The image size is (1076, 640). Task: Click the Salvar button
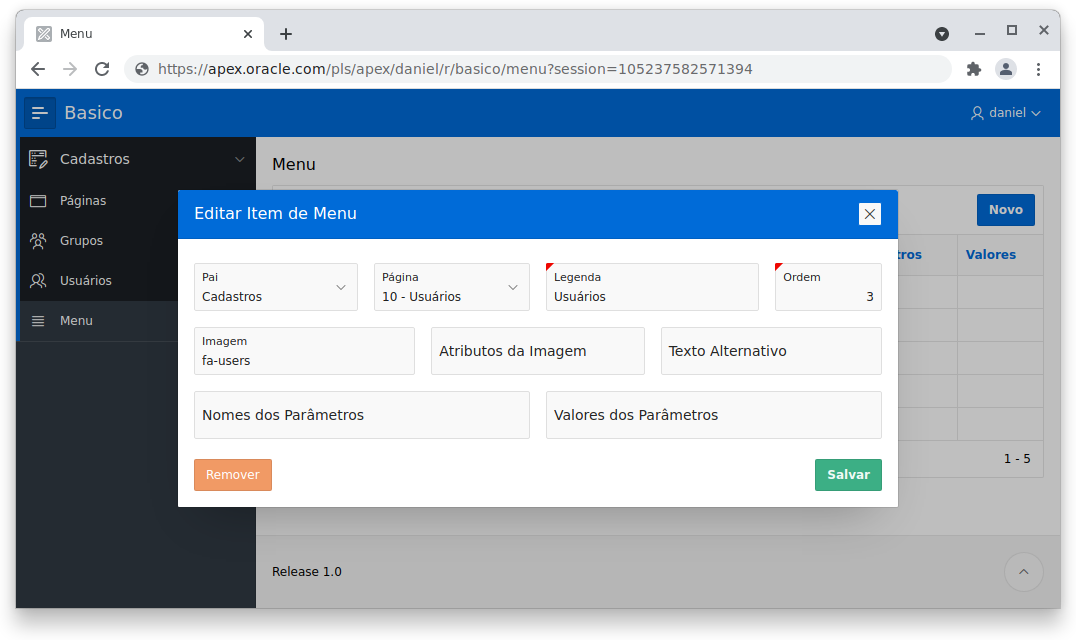click(847, 475)
